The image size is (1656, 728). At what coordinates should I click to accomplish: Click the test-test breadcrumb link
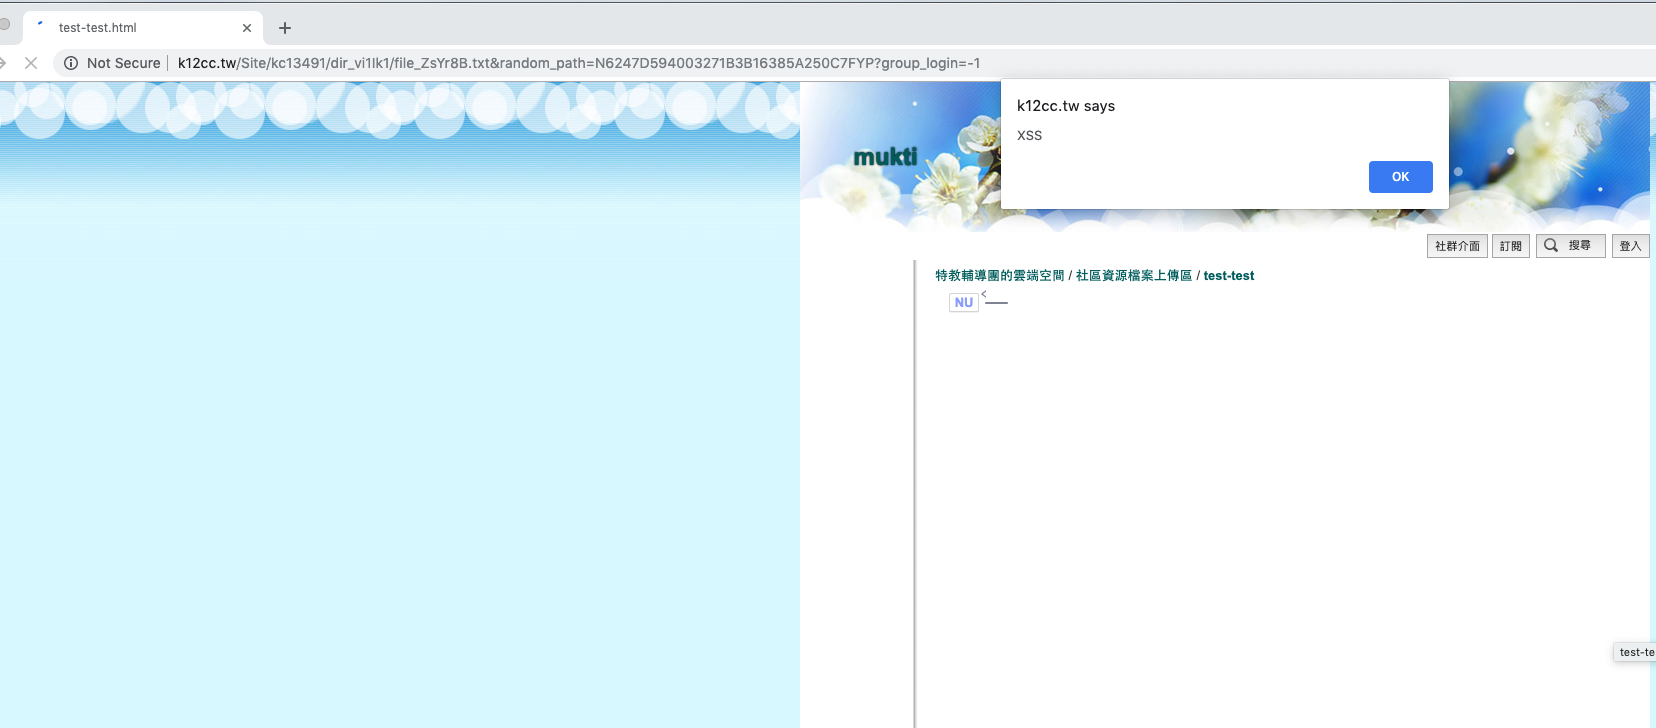point(1228,276)
